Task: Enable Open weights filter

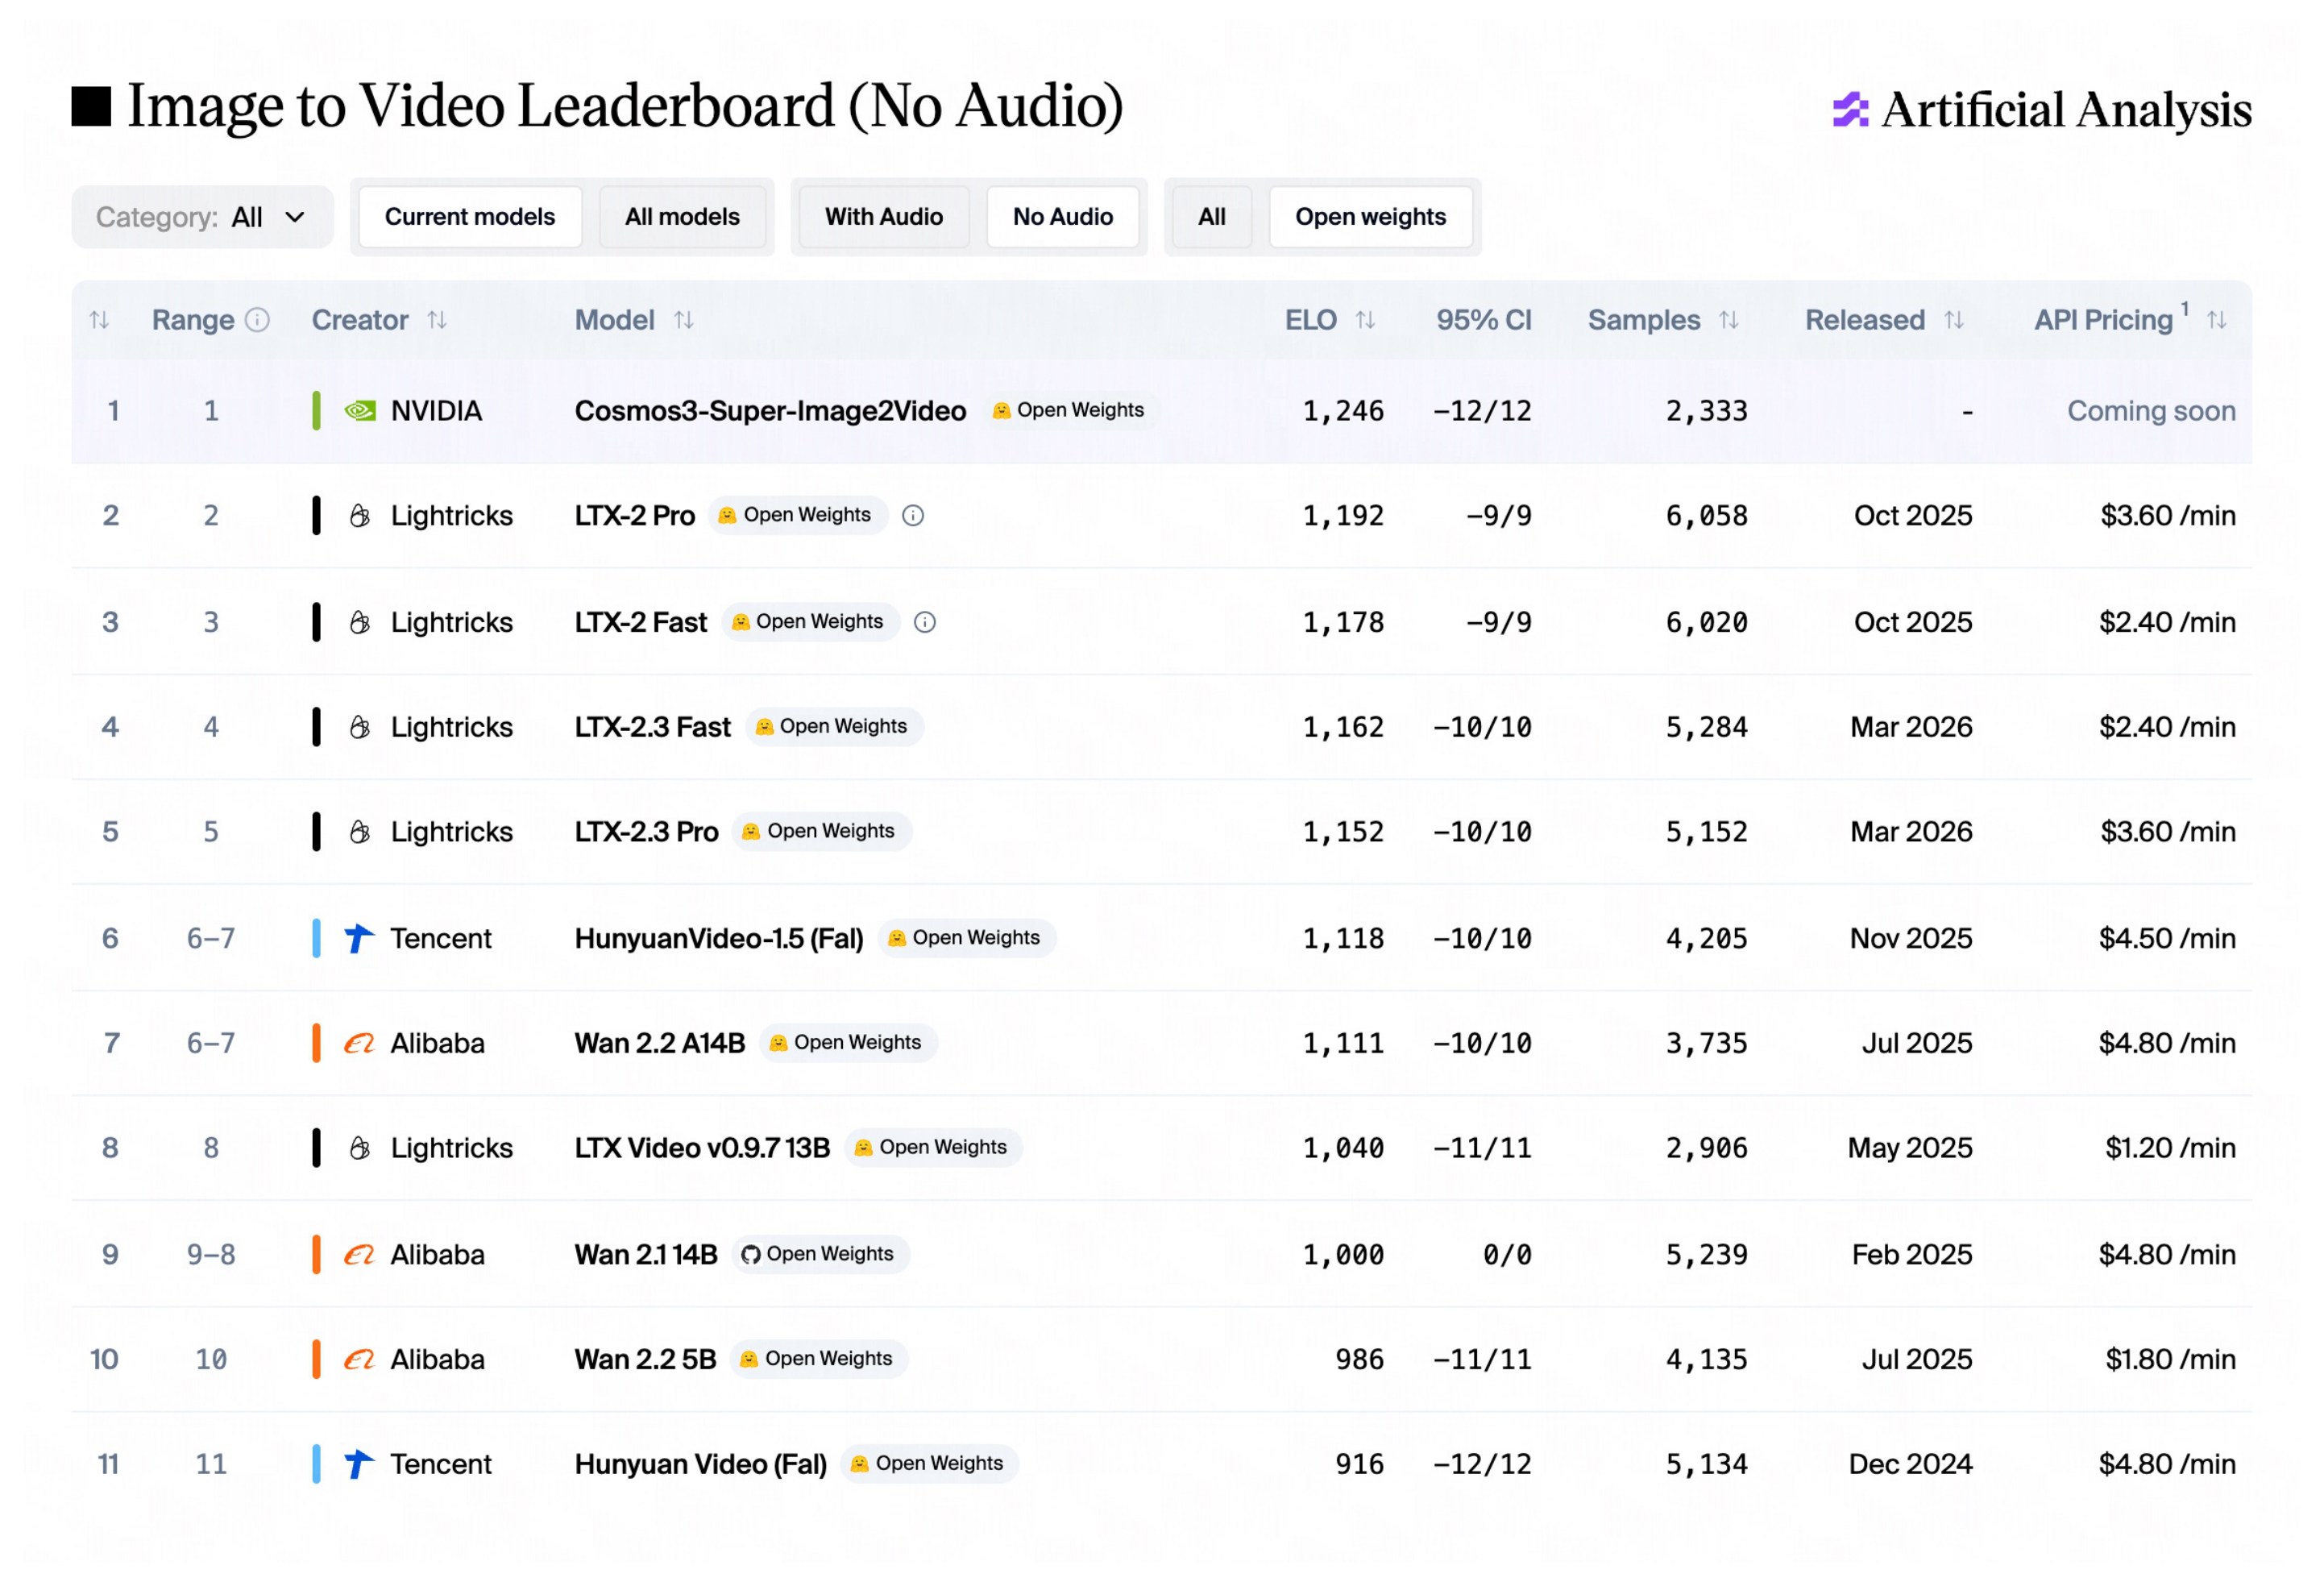Action: [1371, 217]
